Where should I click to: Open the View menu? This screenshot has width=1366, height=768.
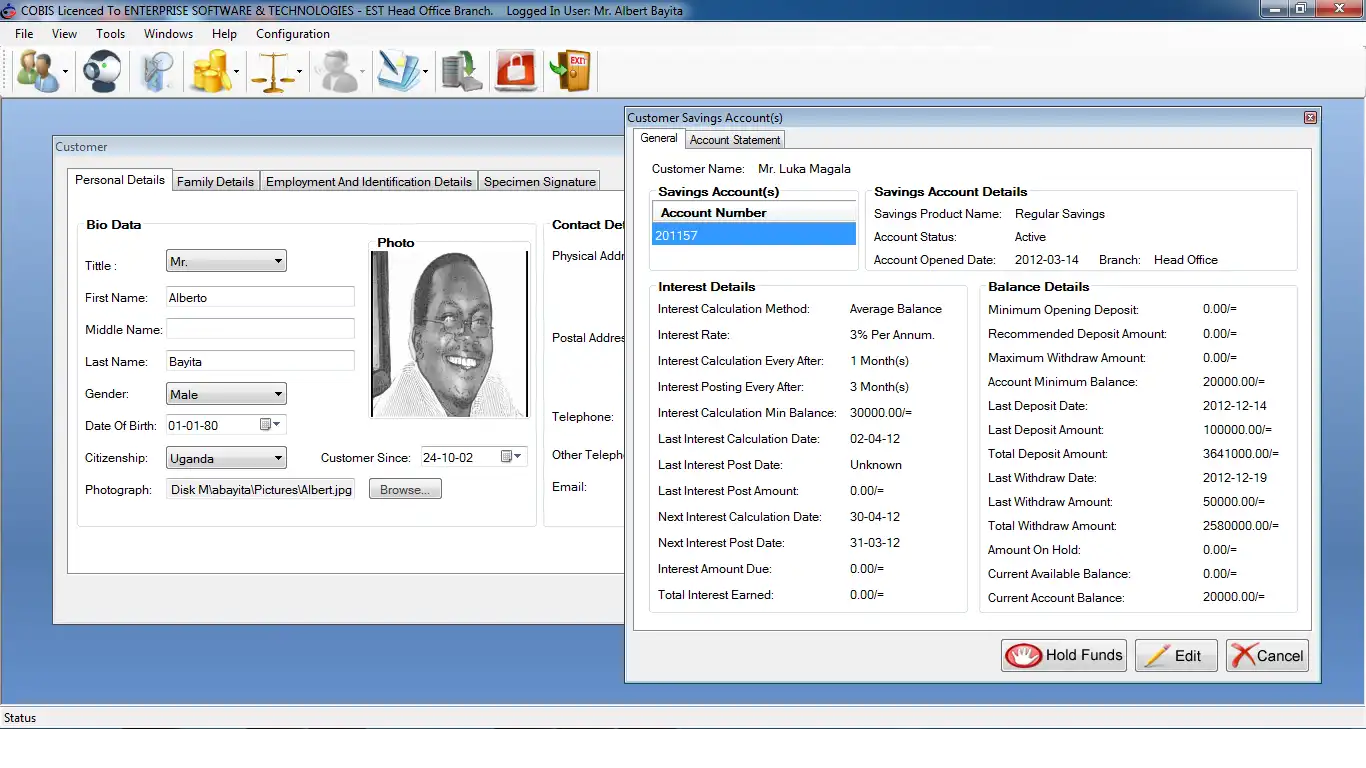[x=64, y=33]
